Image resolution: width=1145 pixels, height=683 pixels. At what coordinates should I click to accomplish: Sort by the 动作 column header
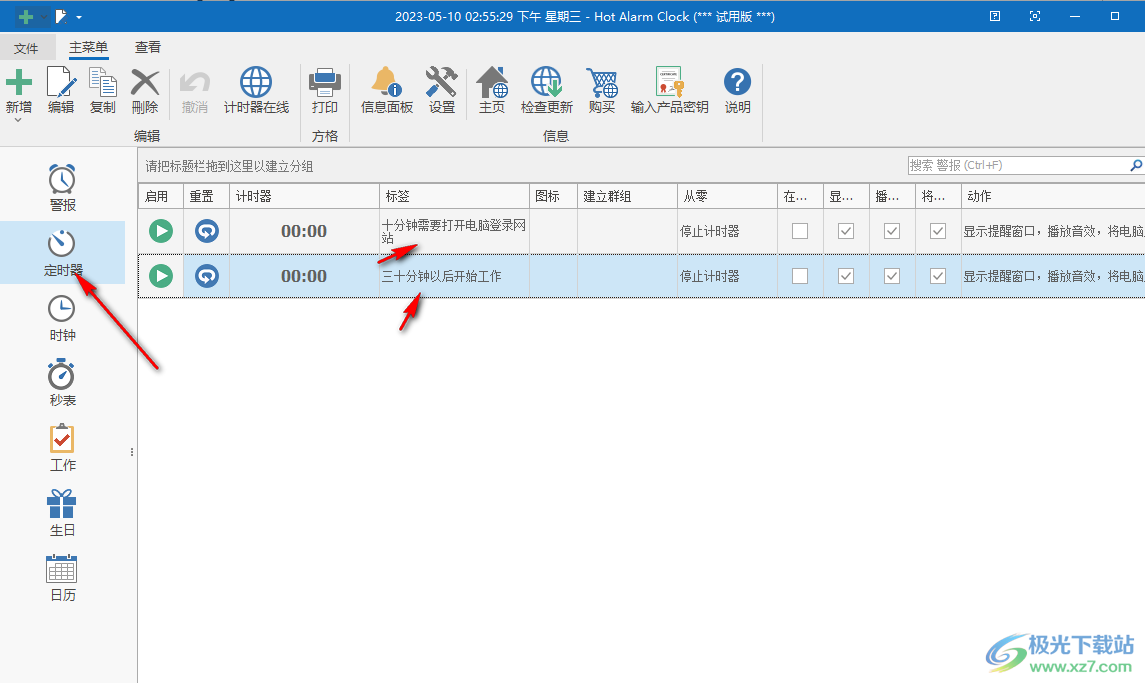1053,196
